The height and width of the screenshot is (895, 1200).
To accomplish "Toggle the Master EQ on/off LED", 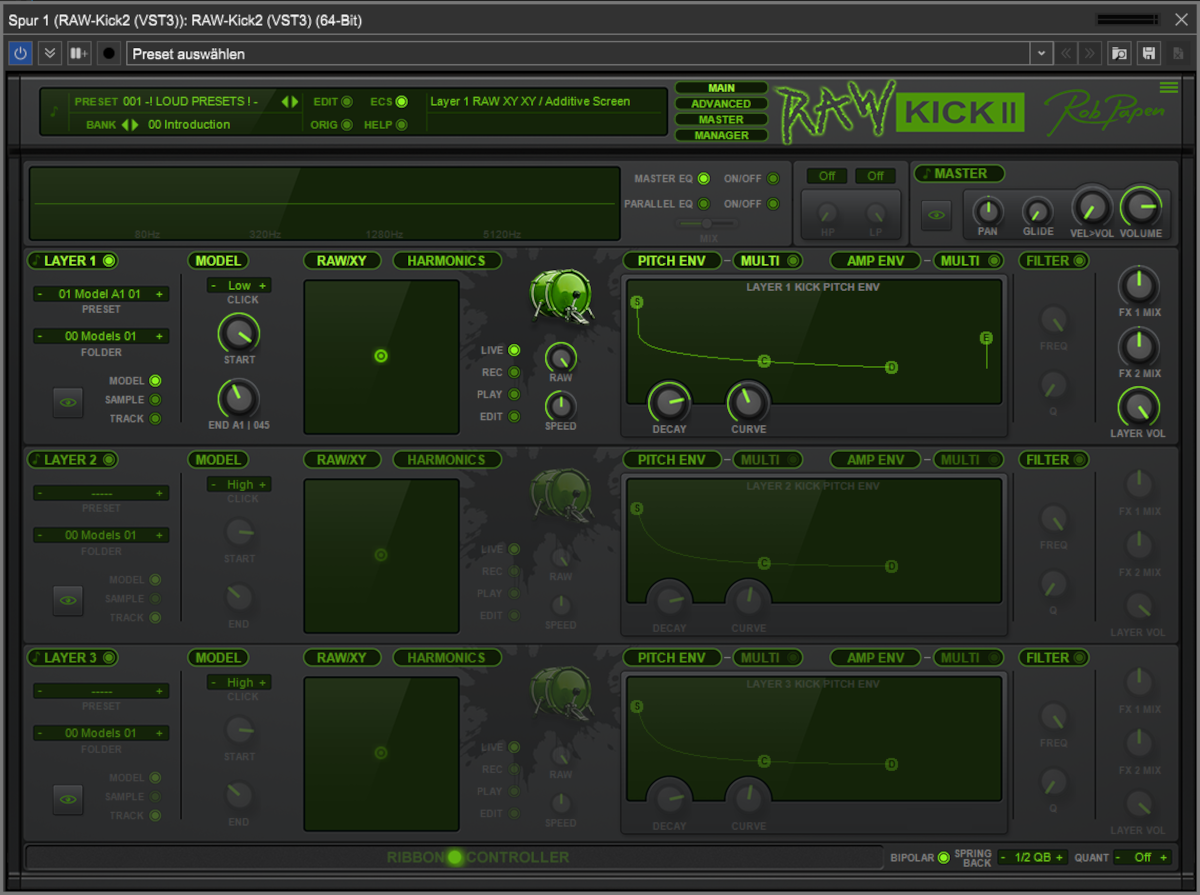I will (772, 179).
